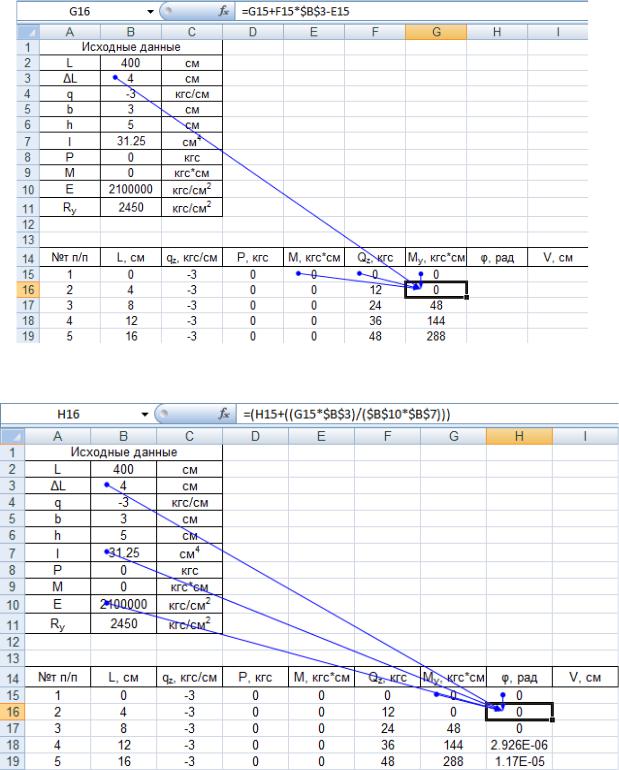This screenshot has width=619, height=770.
Task: Click My value 288 in the G16 worksheet
Action: 436,336
